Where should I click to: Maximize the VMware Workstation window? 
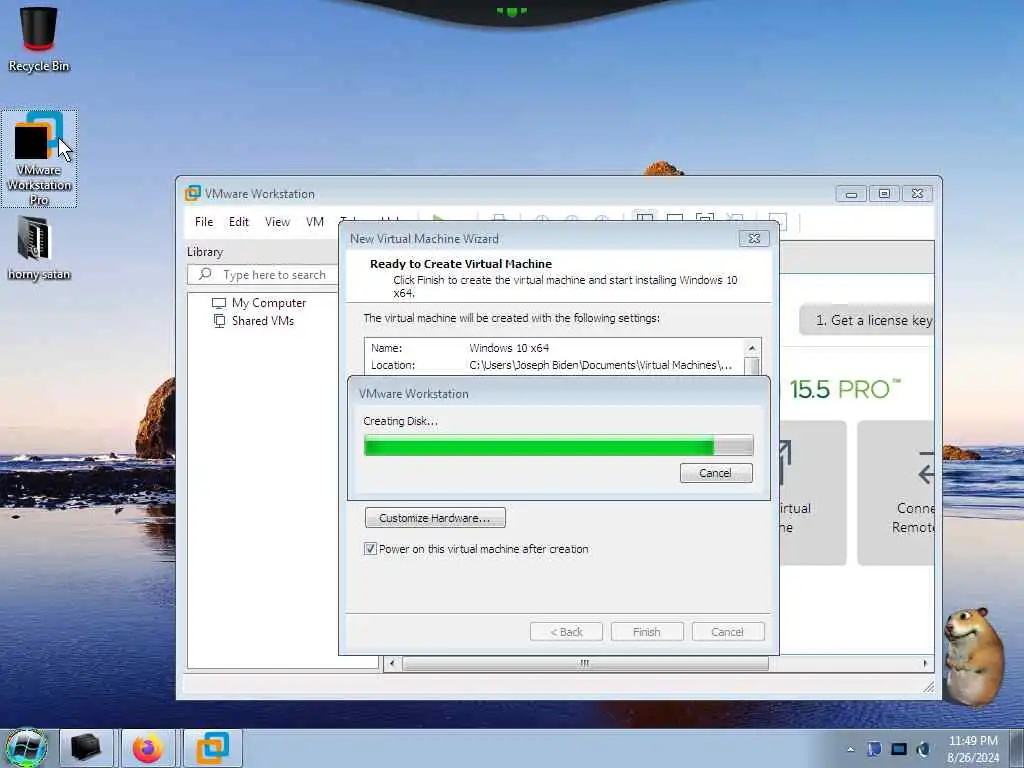tap(884, 194)
